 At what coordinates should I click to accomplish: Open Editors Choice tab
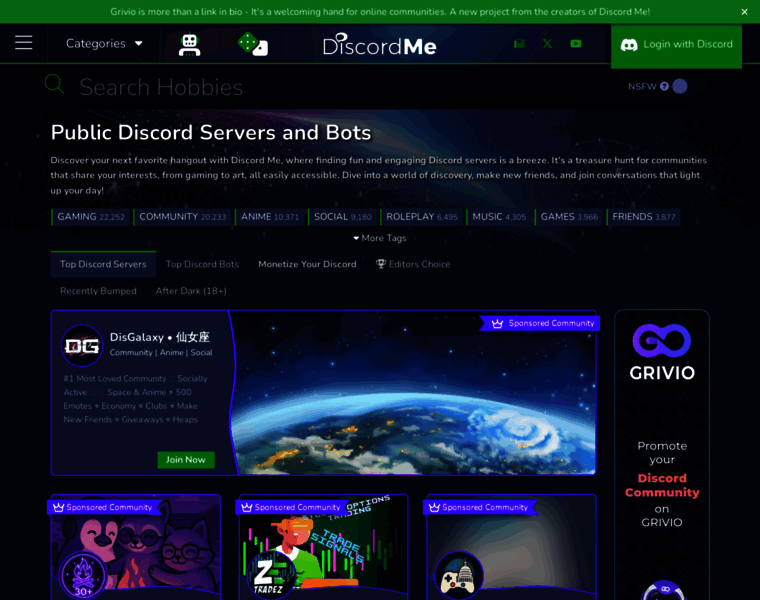click(413, 264)
